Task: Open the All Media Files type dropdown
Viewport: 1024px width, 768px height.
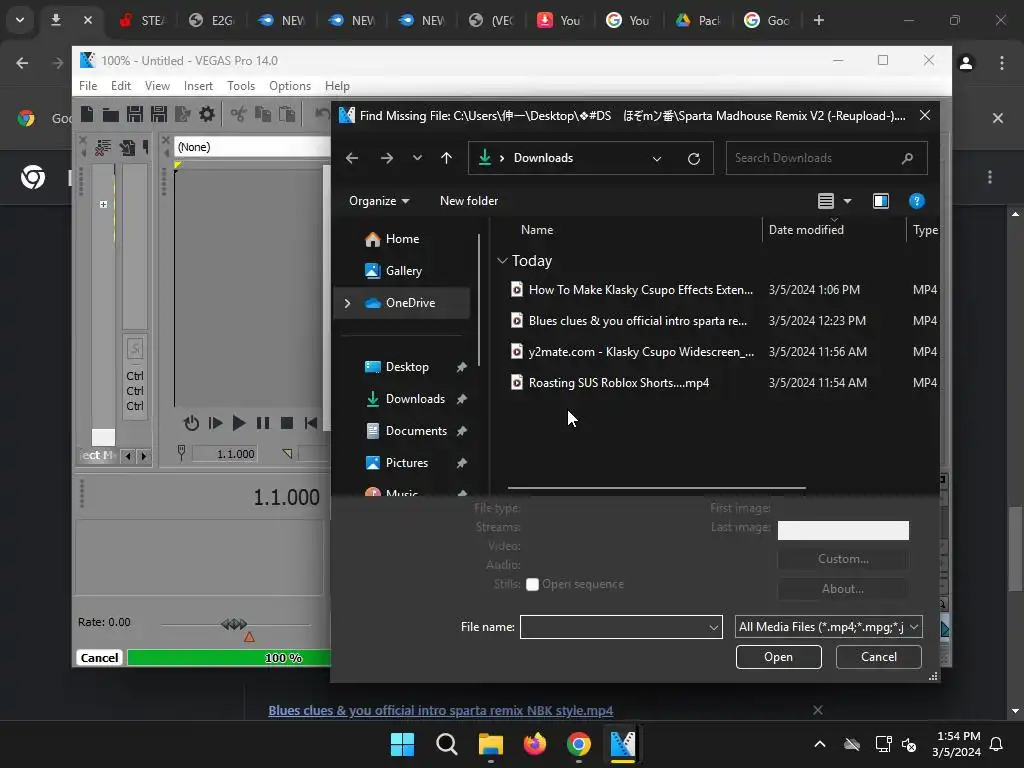Action: point(828,627)
